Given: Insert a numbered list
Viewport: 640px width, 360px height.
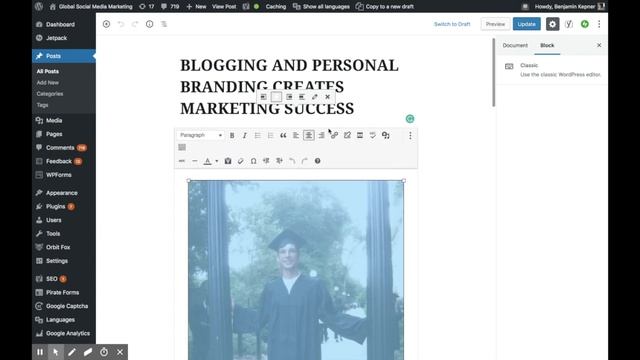Looking at the screenshot, I should tap(270, 136).
